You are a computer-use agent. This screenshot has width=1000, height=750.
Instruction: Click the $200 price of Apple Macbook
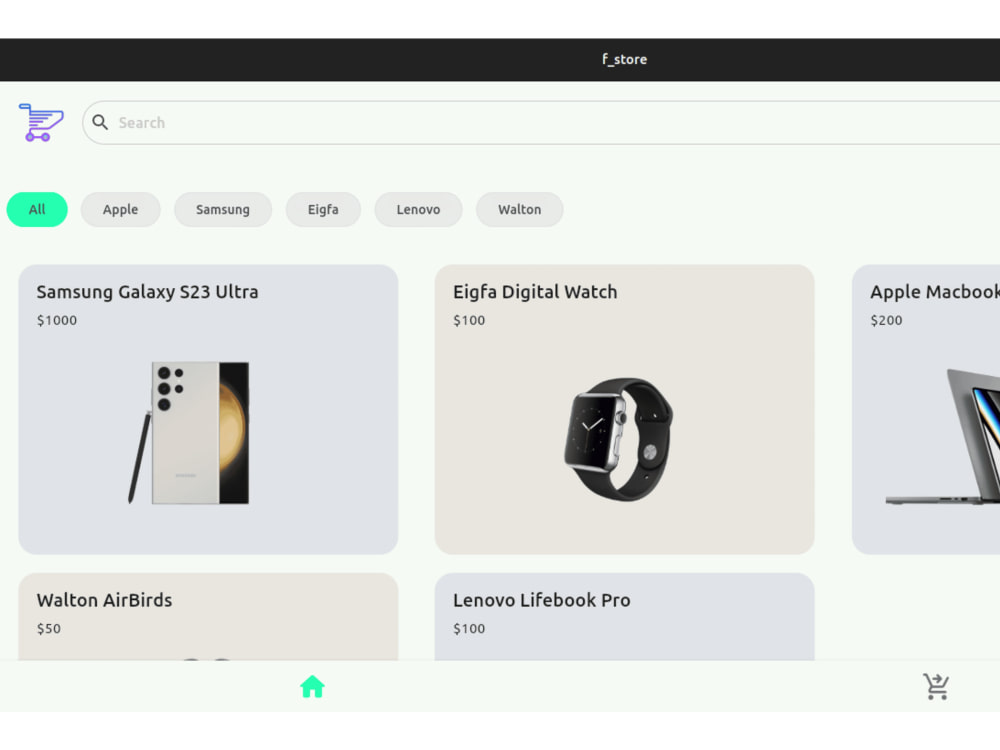click(x=886, y=320)
